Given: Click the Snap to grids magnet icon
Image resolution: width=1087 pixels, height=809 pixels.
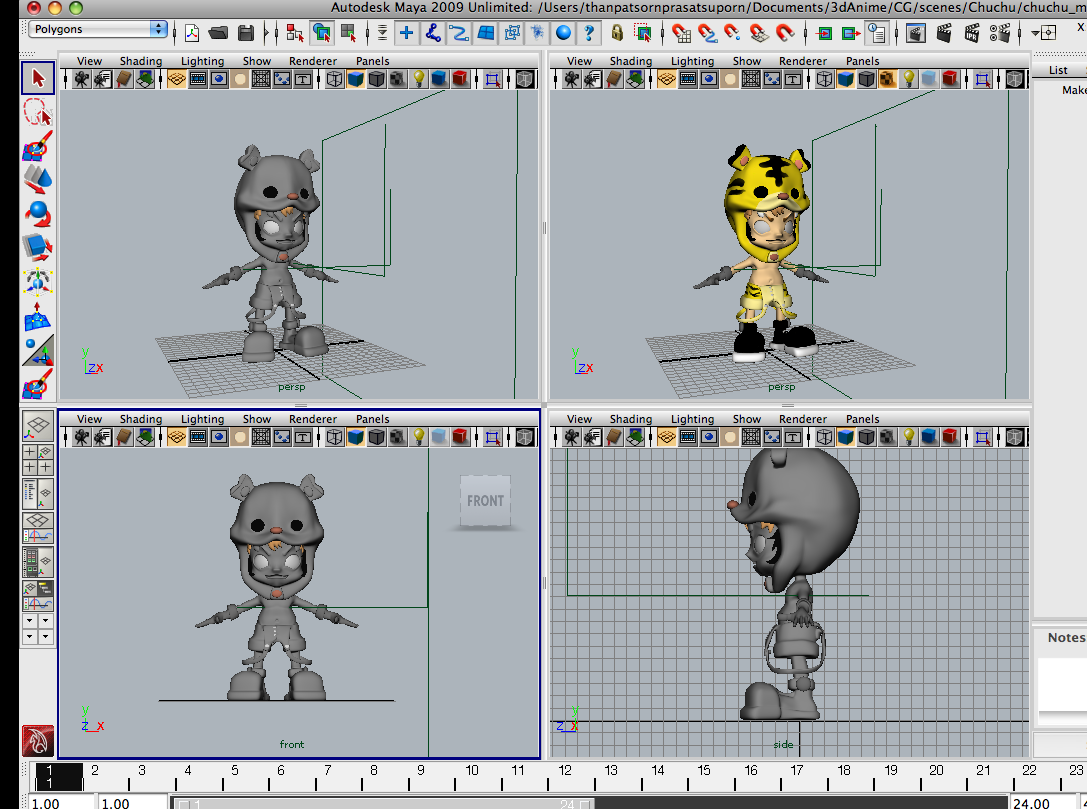Looking at the screenshot, I should tap(682, 33).
